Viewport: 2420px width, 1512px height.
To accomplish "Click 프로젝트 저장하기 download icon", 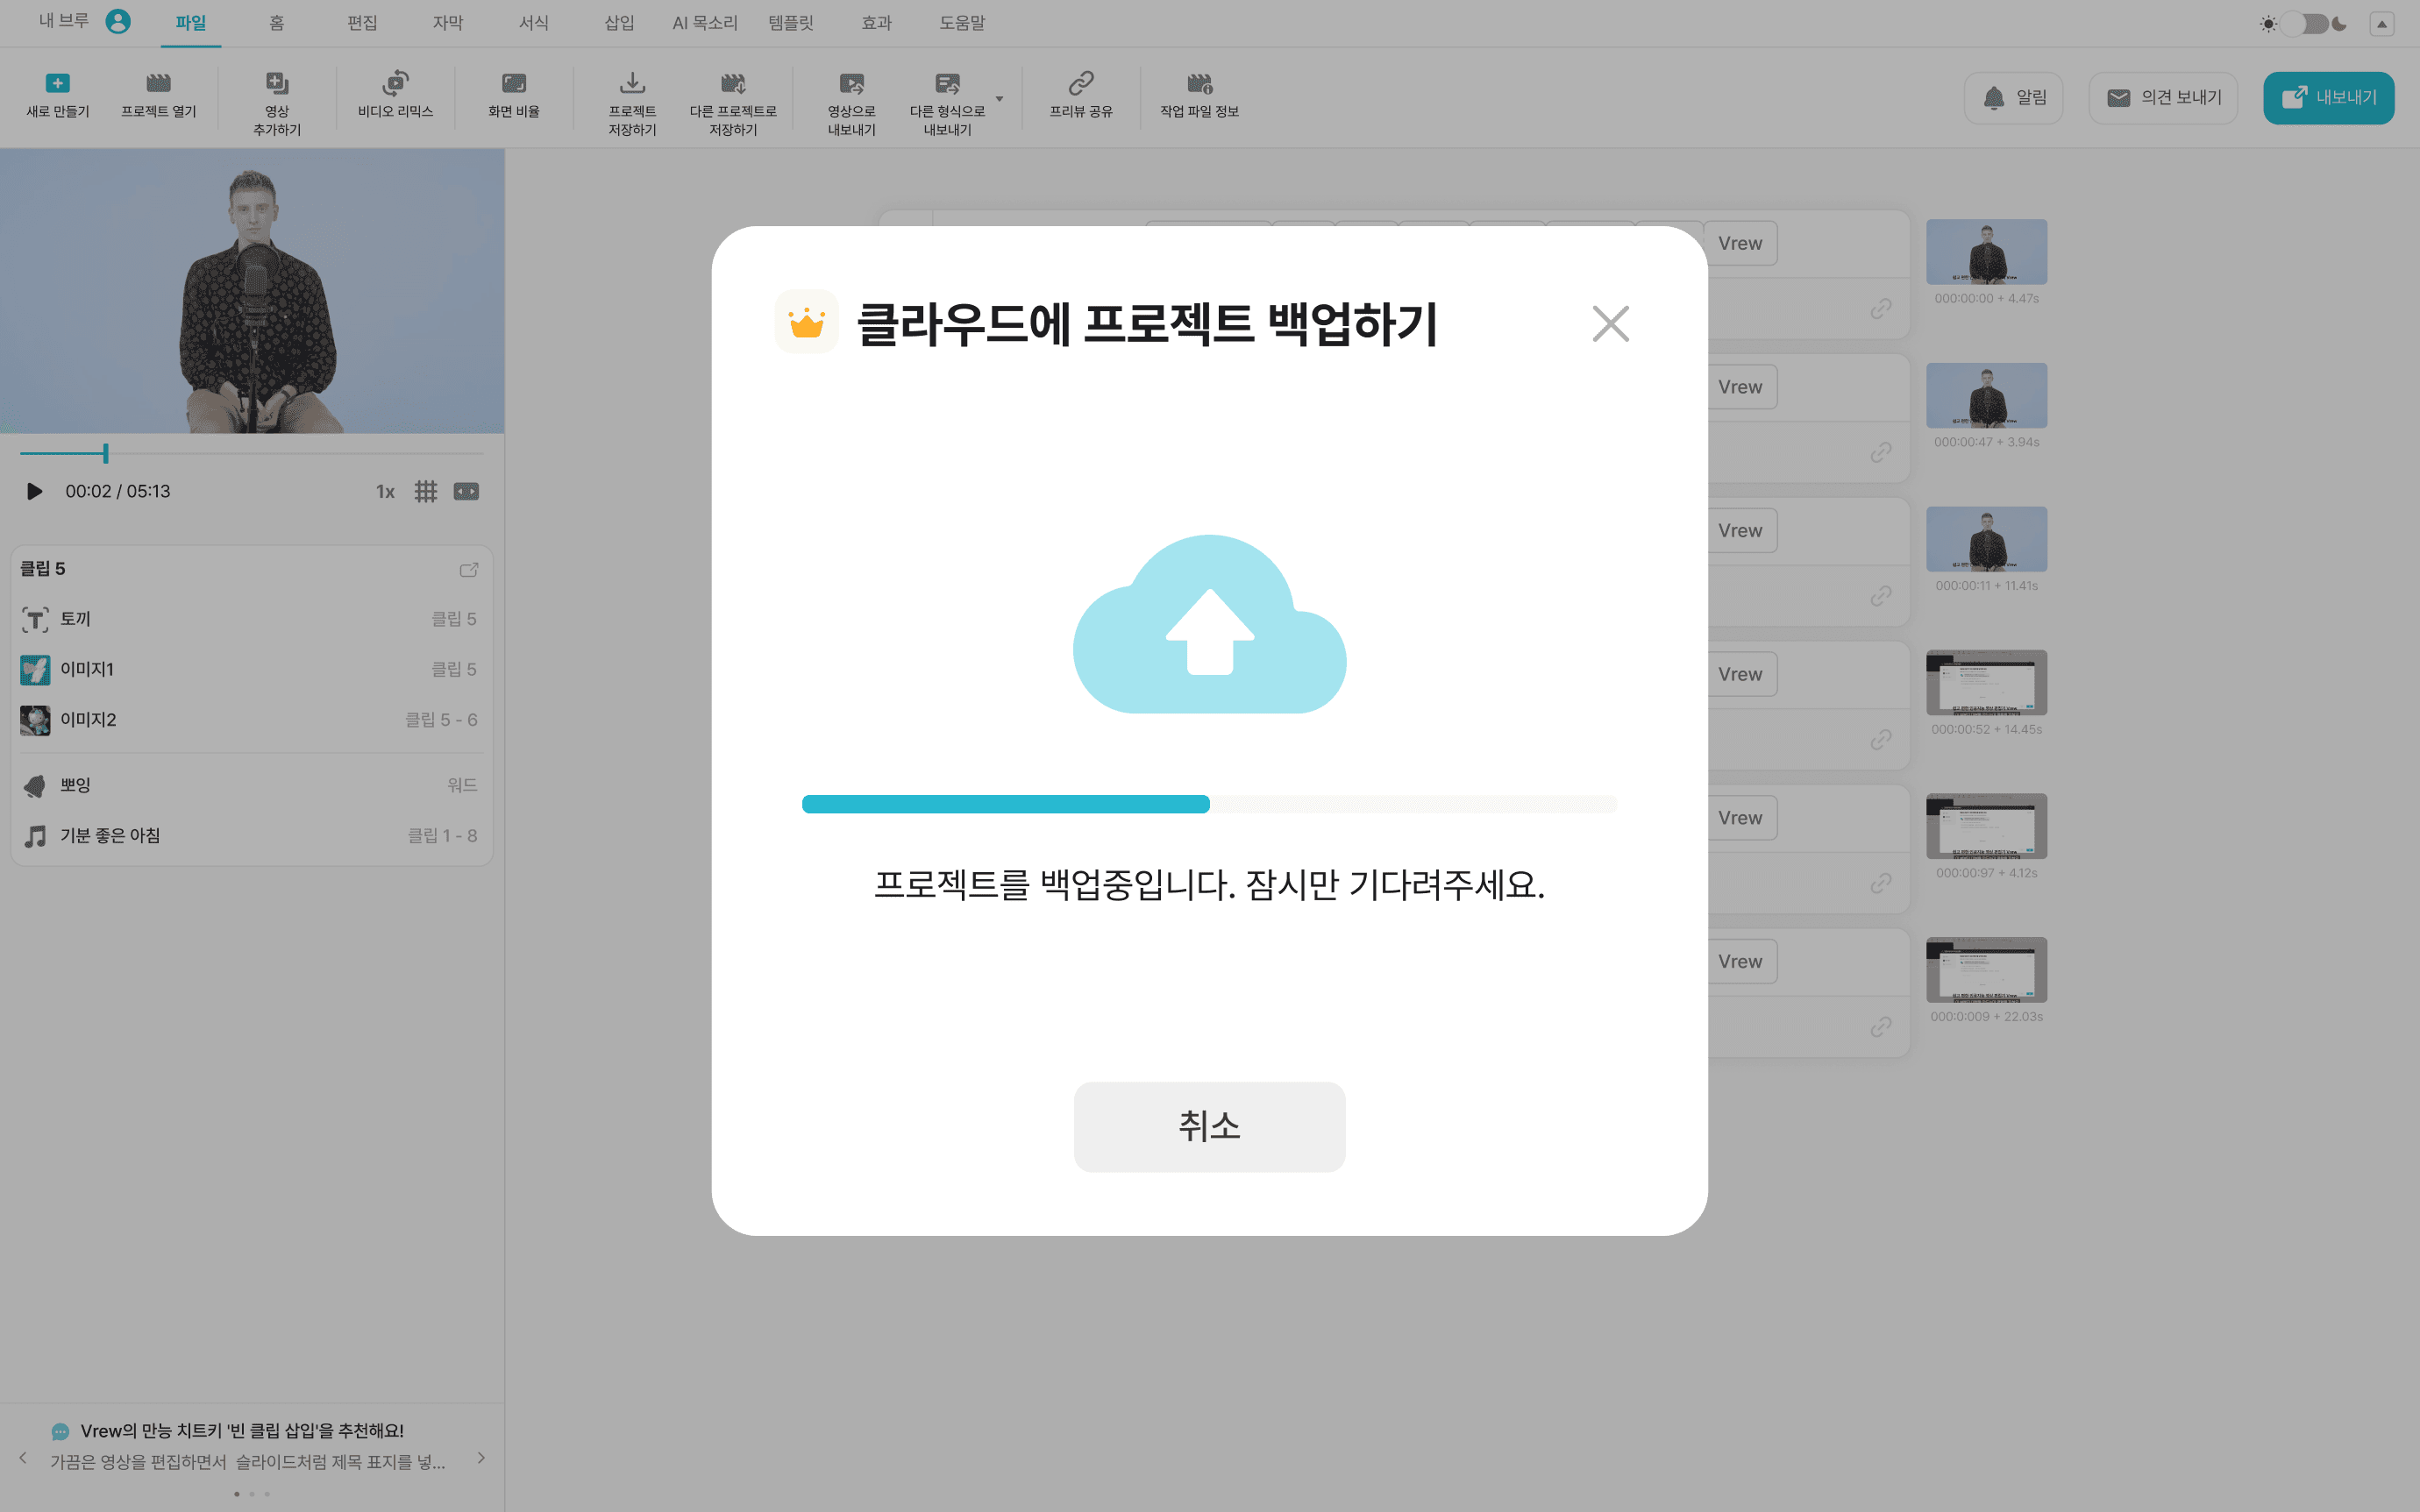I will (632, 84).
